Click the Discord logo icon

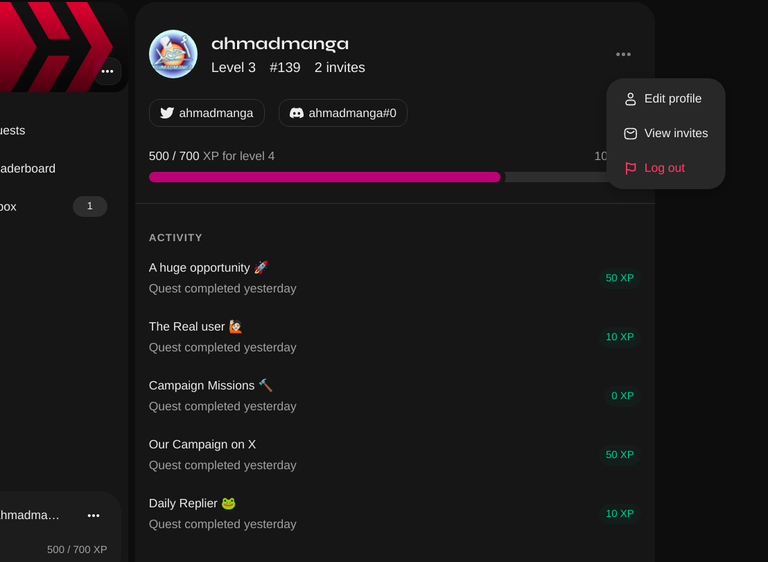296,113
